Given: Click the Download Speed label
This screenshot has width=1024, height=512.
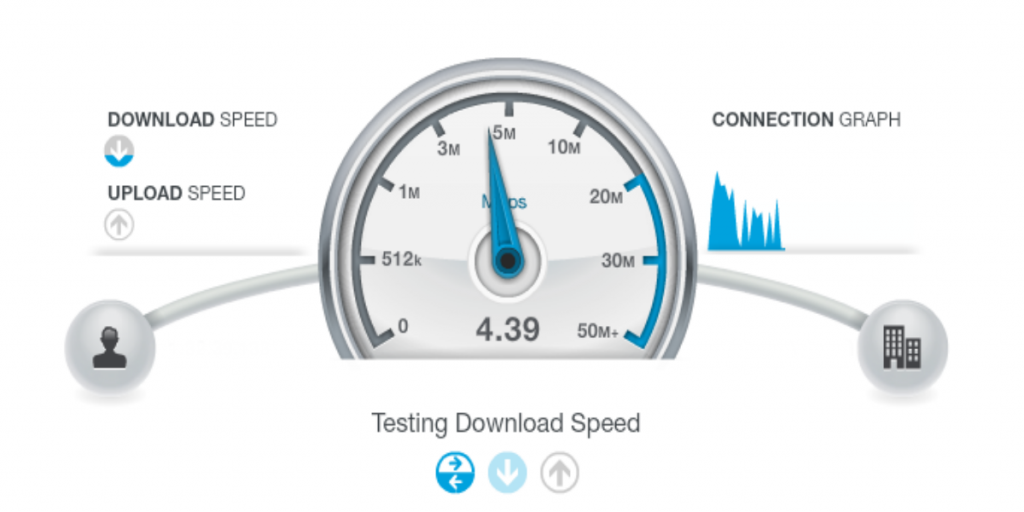Looking at the screenshot, I should [193, 120].
